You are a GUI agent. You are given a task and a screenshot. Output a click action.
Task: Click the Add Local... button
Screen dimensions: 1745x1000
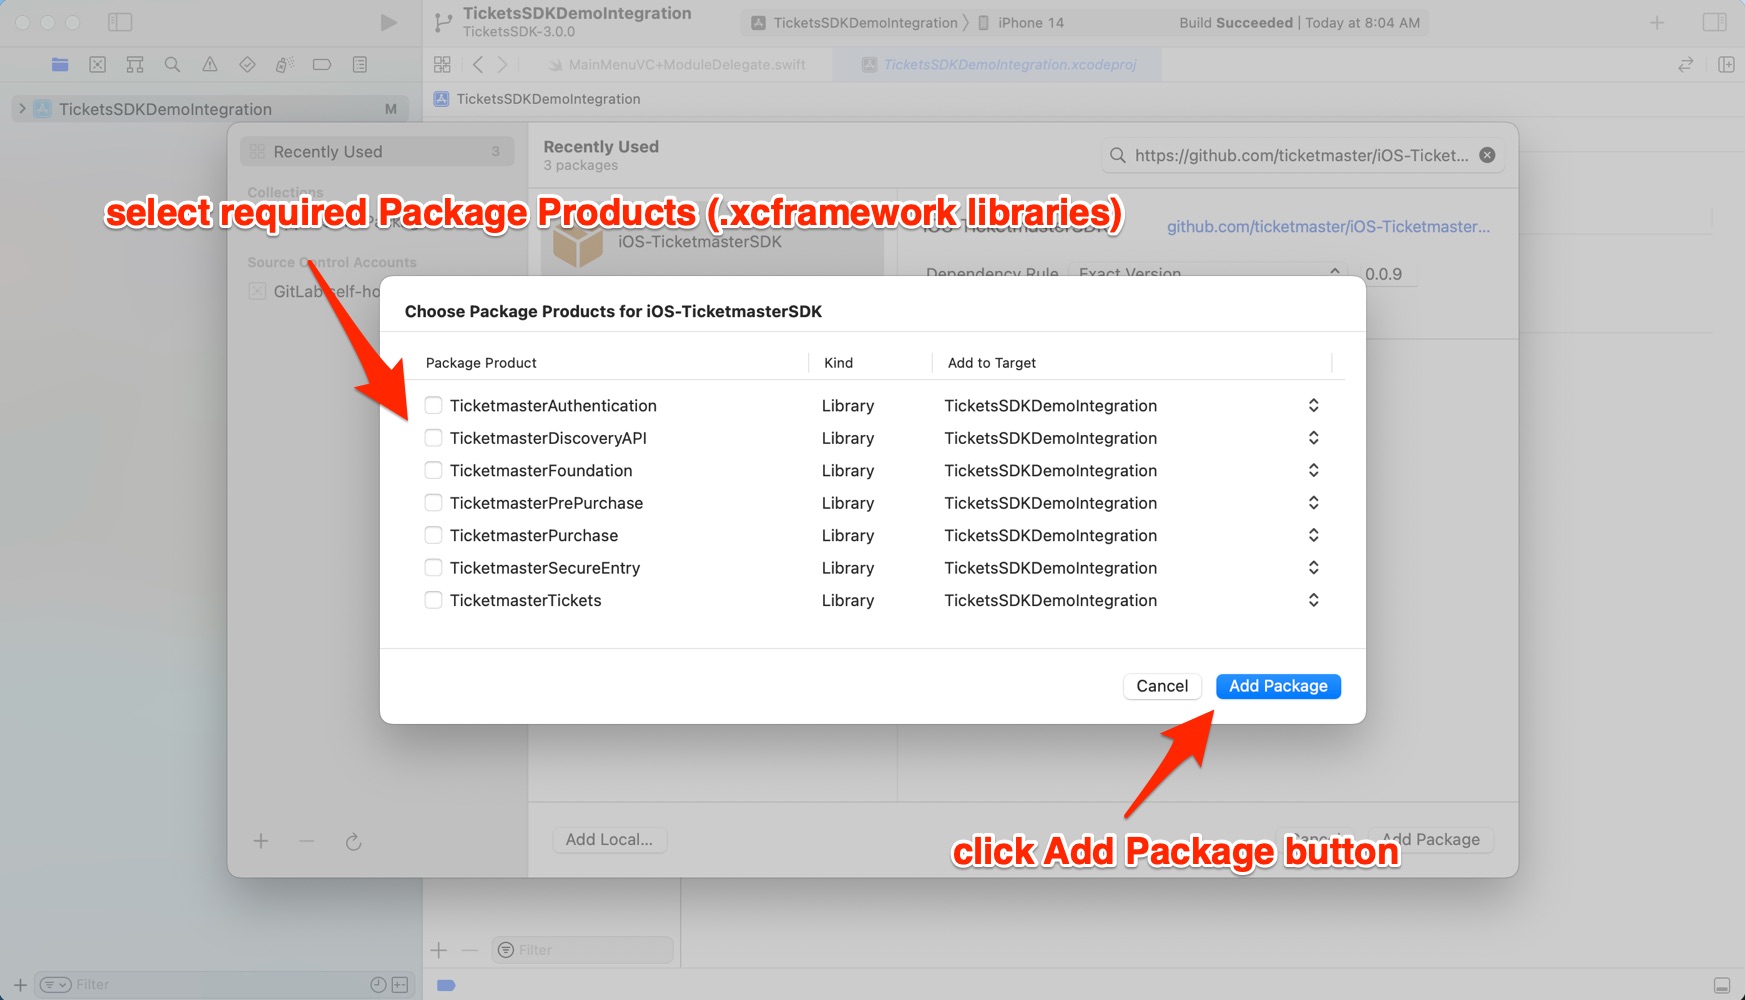coord(609,840)
